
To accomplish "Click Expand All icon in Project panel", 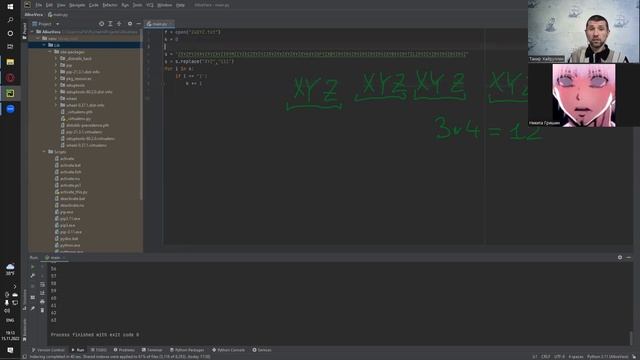I will 110,24.
